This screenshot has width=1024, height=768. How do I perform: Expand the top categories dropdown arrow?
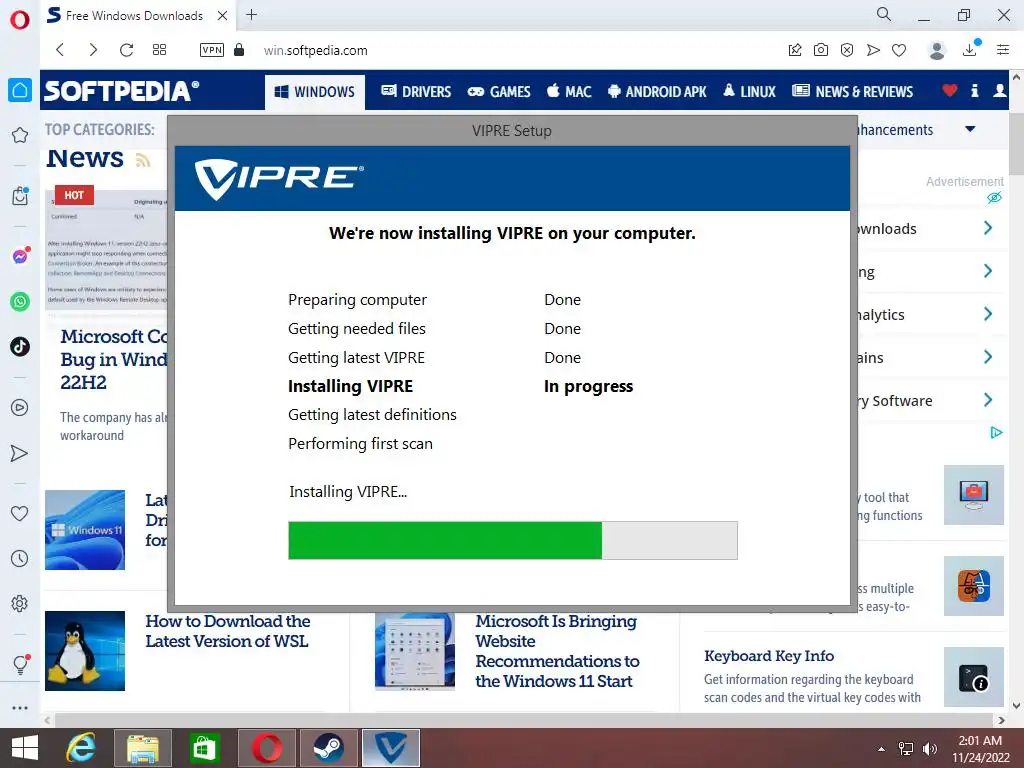(x=970, y=129)
